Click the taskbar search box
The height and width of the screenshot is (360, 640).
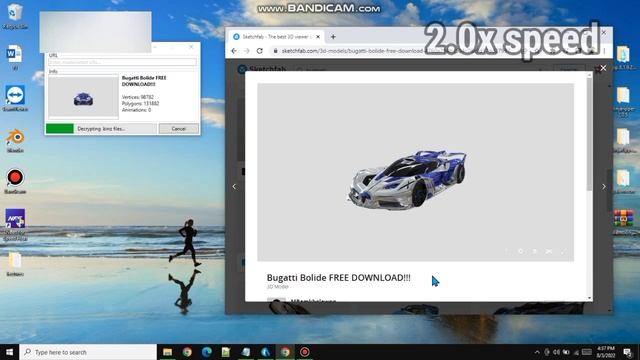88,352
